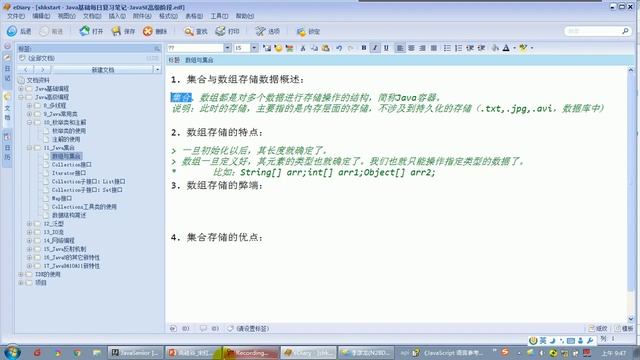Image resolution: width=640 pixels, height=360 pixels.
Task: Click the Search (查找) toolbar button
Action: click(x=196, y=31)
